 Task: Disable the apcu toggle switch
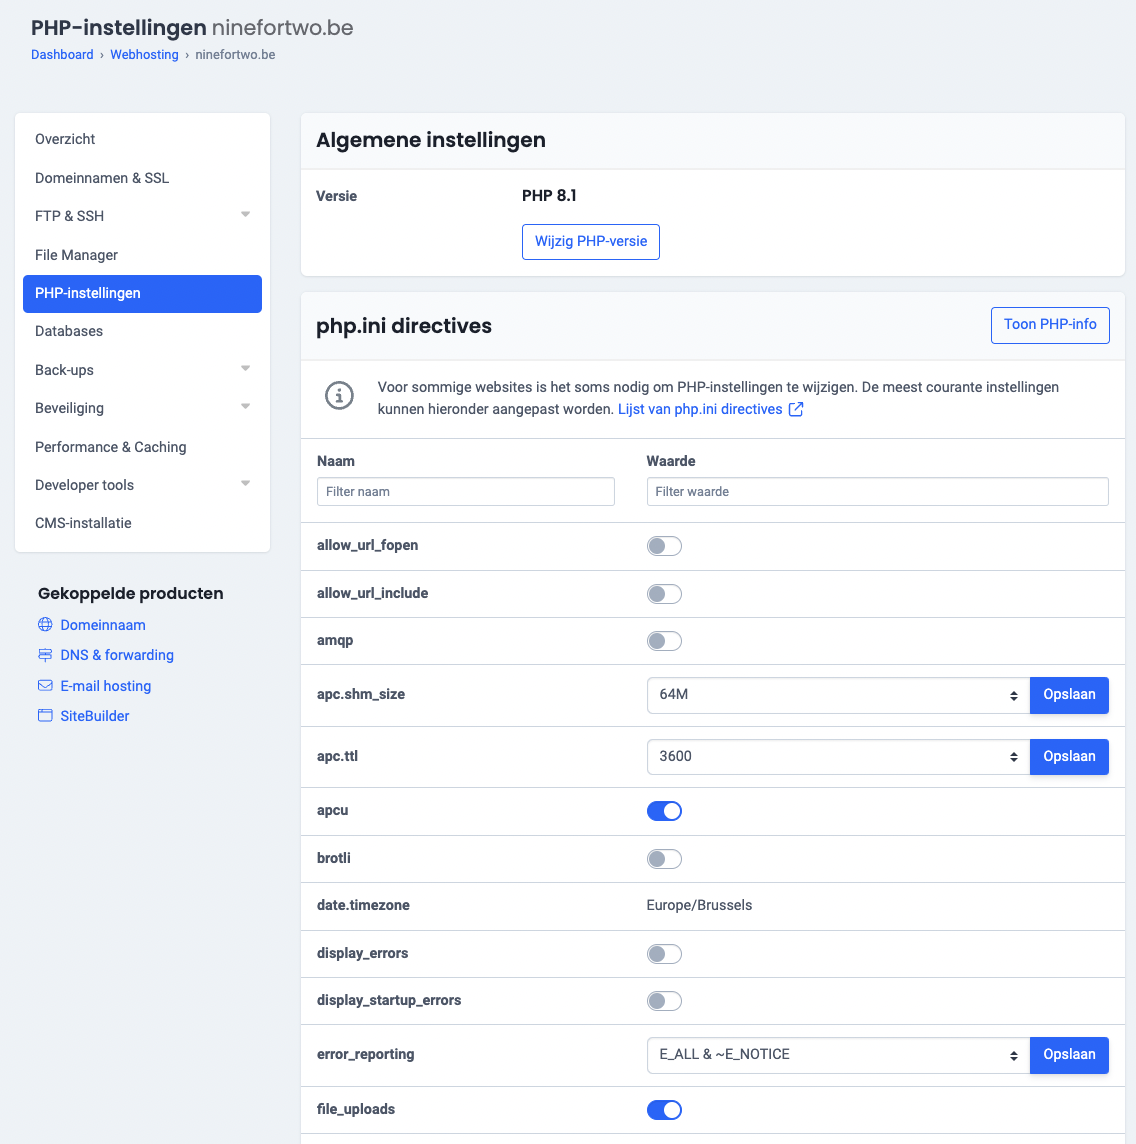664,811
